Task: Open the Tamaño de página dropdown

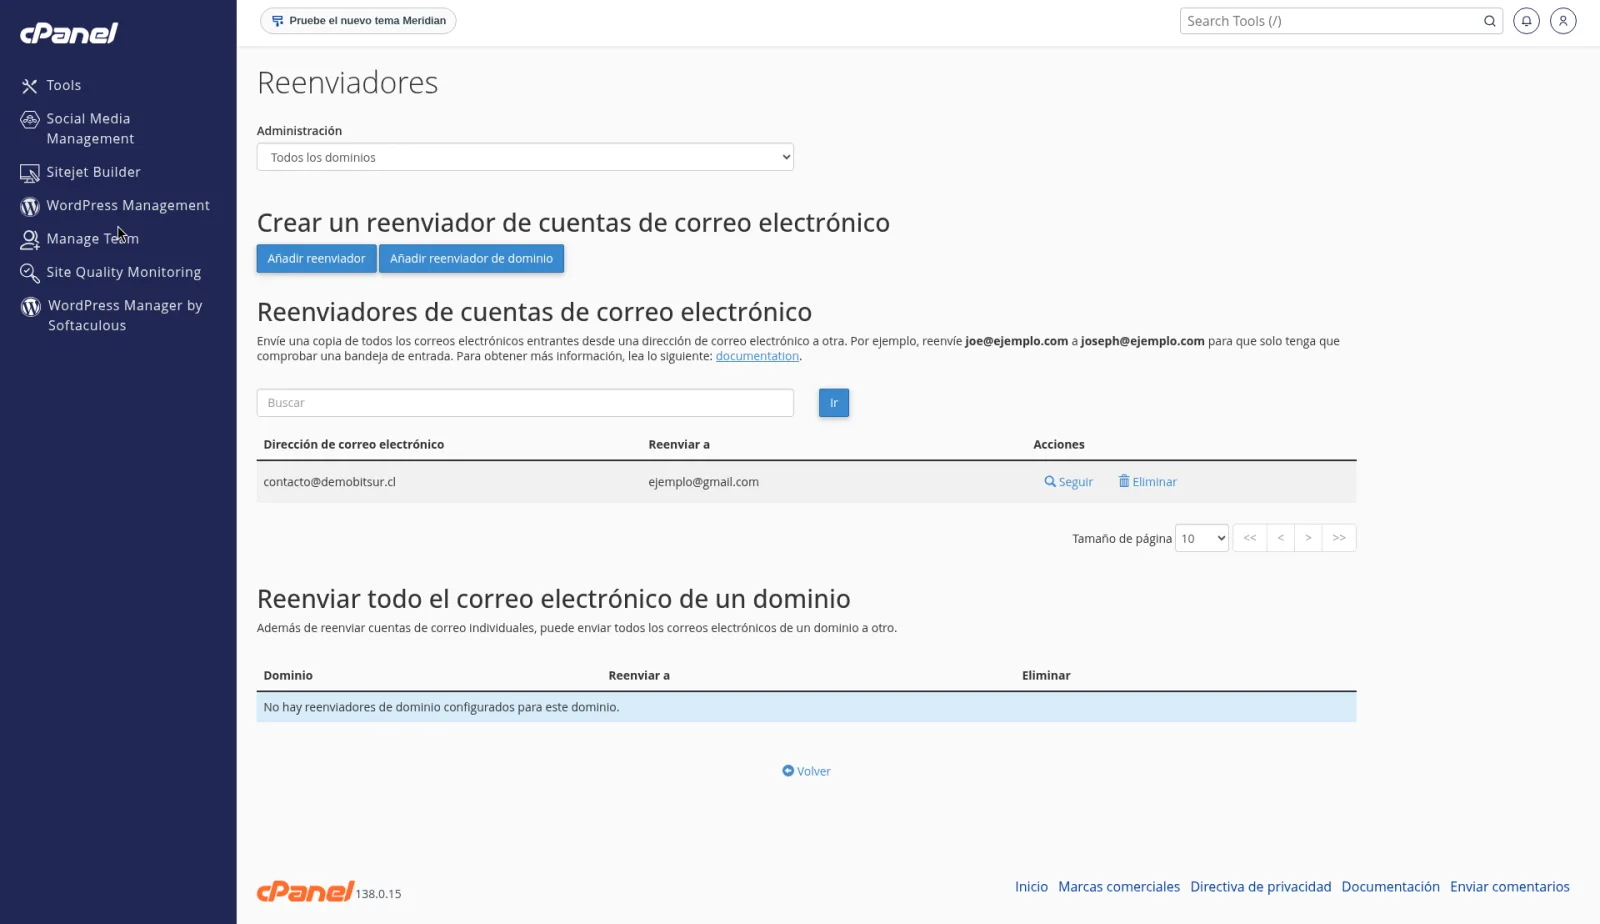Action: click(x=1202, y=538)
